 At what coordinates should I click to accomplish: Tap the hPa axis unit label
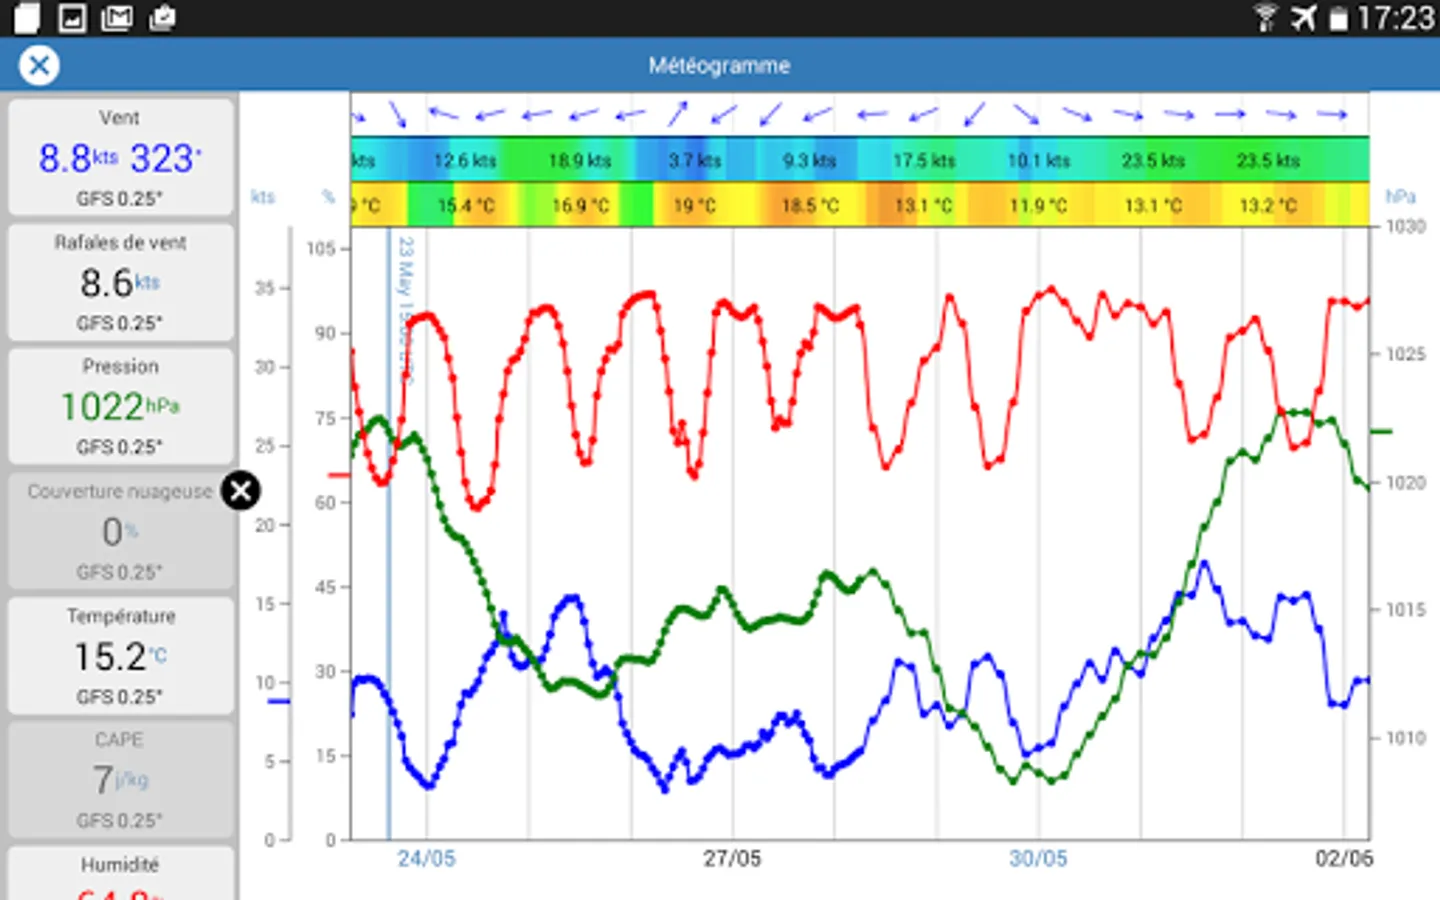pos(1401,197)
